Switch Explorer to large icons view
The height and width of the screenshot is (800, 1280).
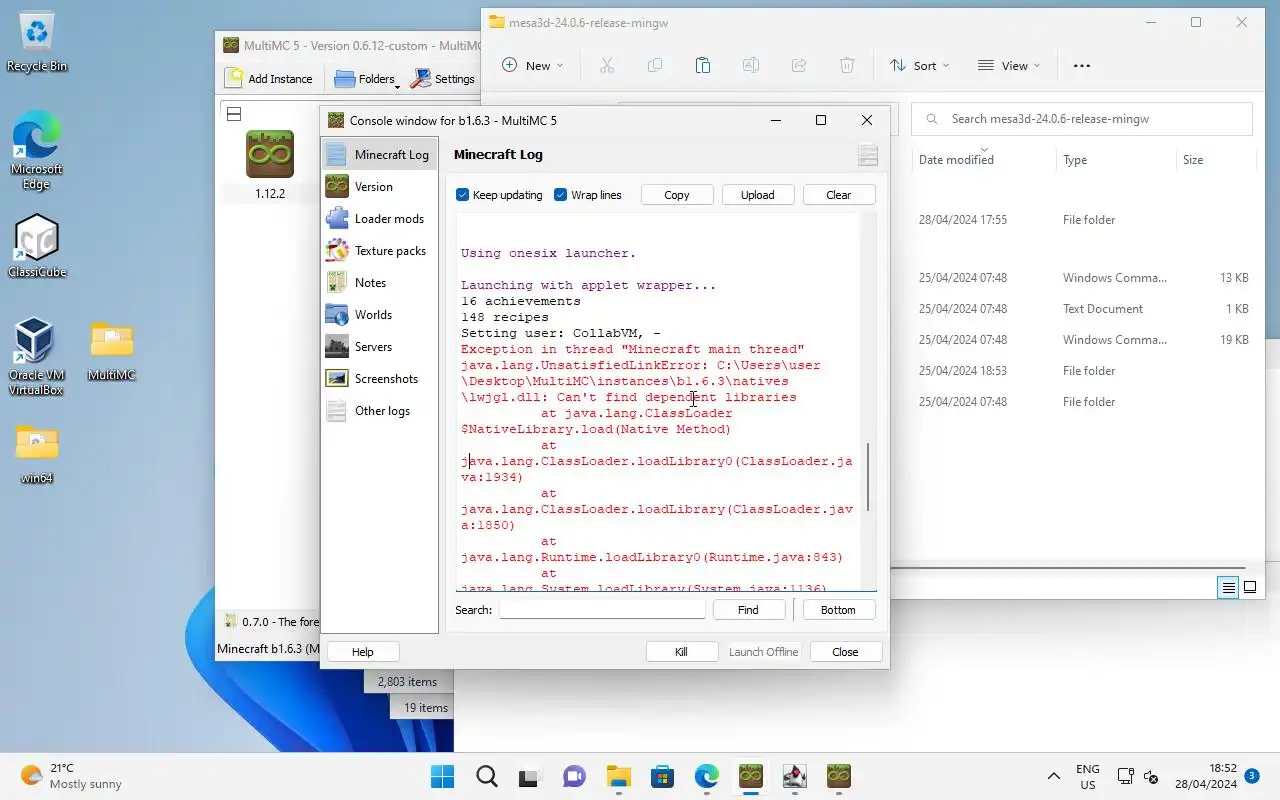(1250, 588)
